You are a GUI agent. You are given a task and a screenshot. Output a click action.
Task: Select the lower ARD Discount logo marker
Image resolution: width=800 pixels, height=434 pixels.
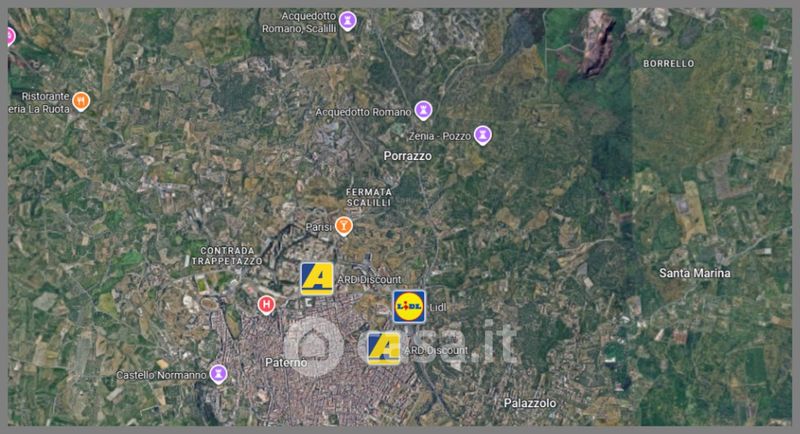click(384, 348)
